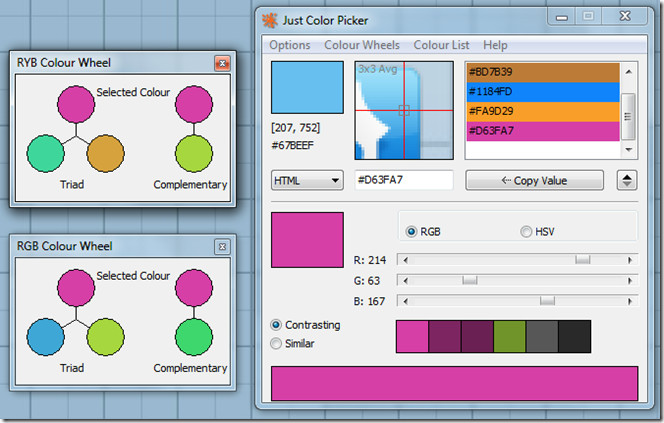Open the Options menu
Viewport: 664px width, 423px height.
click(x=290, y=45)
